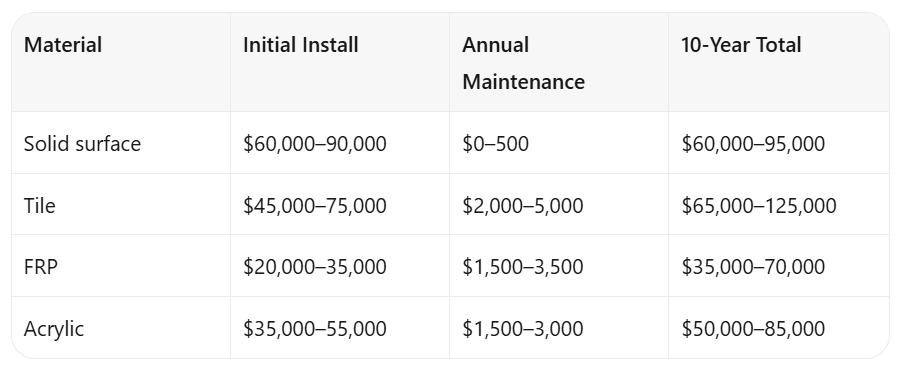The width and height of the screenshot is (906, 366).
Task: Click the $50,000–85,000 total cell
Action: [x=753, y=328]
